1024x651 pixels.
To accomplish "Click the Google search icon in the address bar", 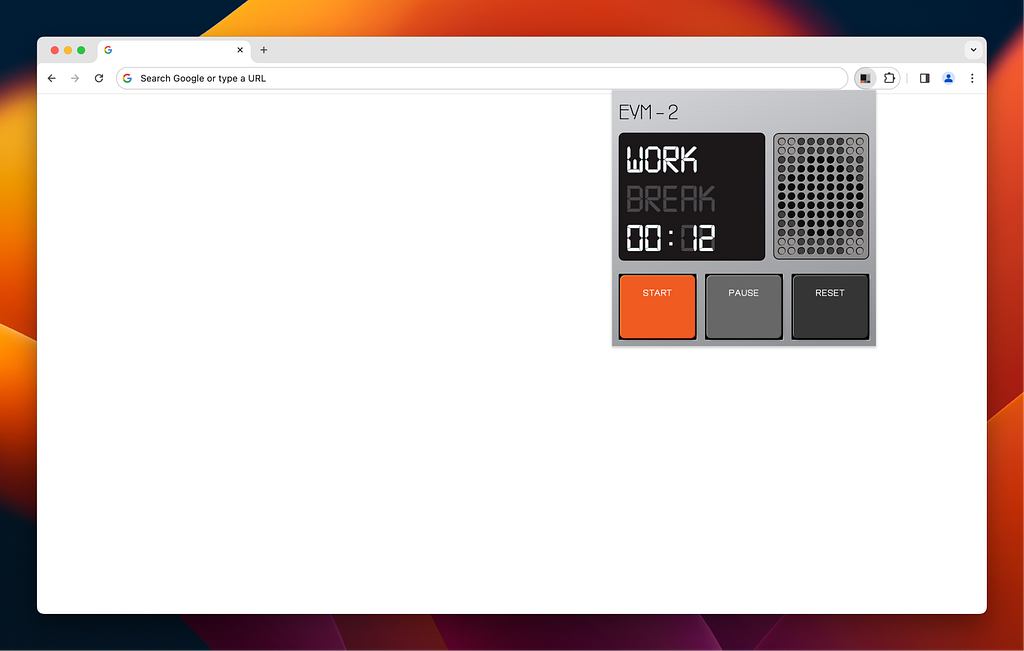I will [x=127, y=77].
